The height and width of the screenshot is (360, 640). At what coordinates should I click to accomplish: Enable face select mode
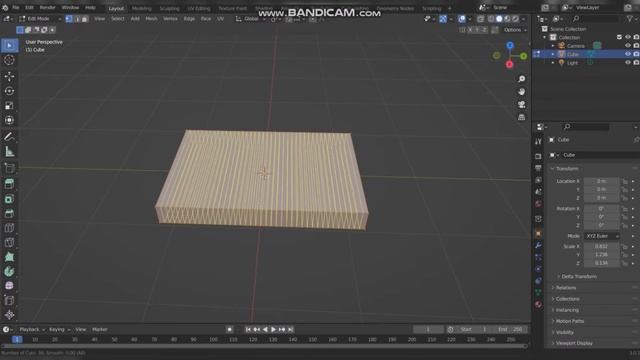click(x=85, y=19)
